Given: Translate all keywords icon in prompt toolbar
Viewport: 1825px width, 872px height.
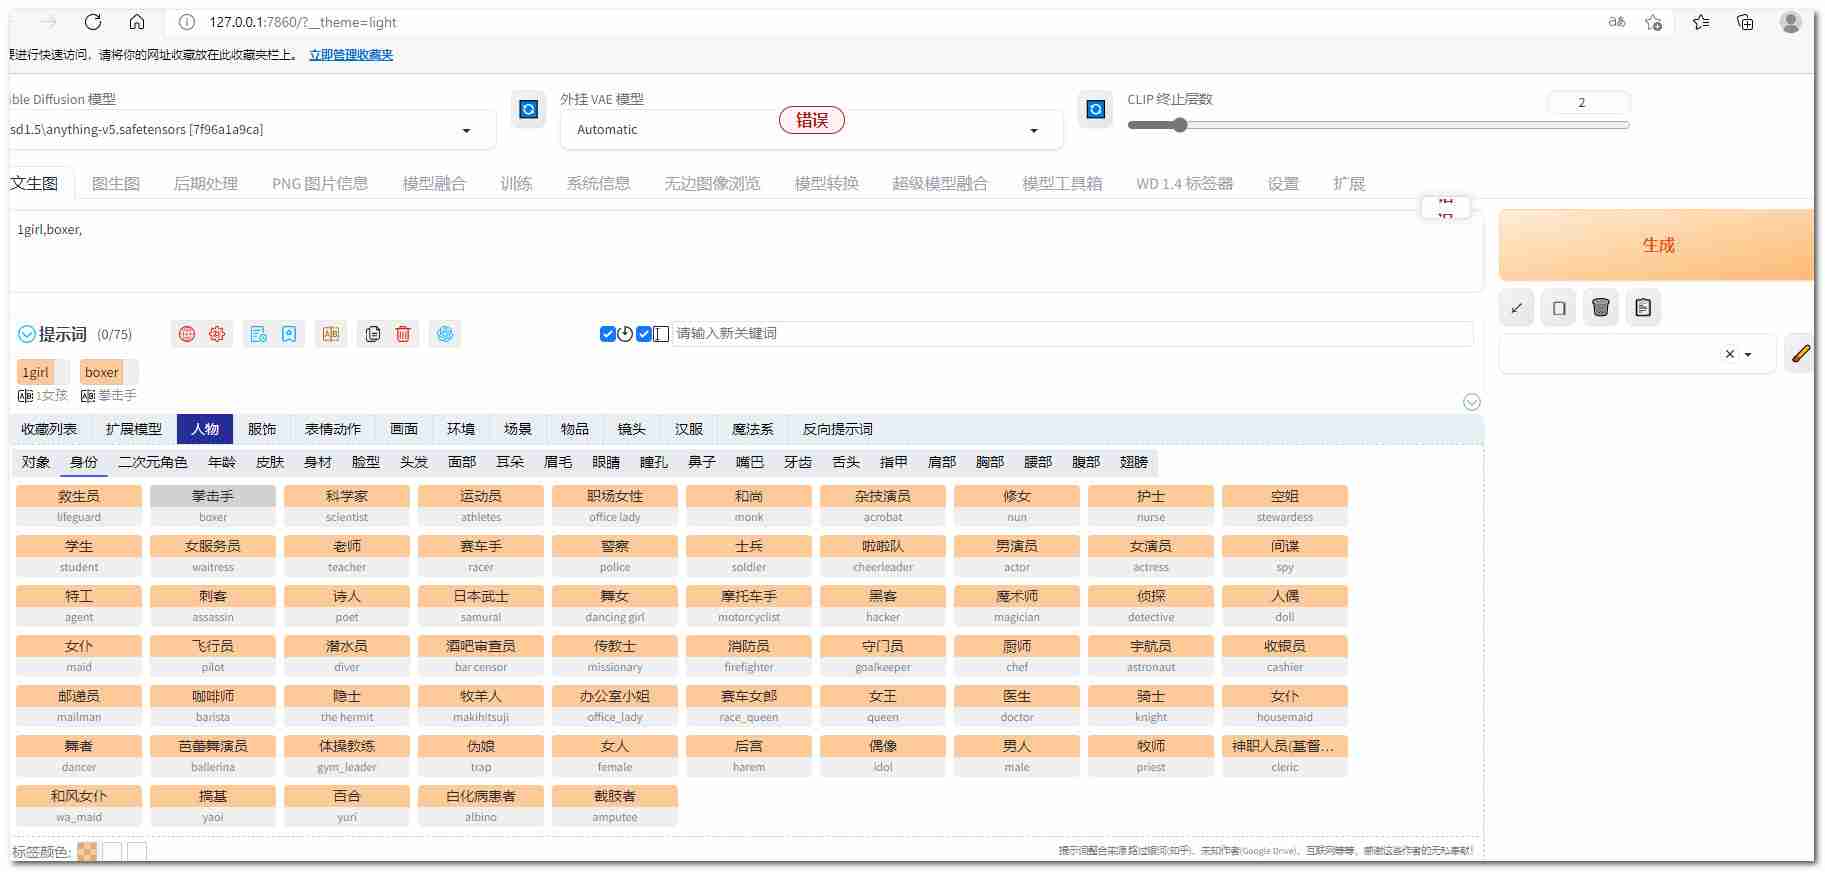Looking at the screenshot, I should [x=331, y=334].
